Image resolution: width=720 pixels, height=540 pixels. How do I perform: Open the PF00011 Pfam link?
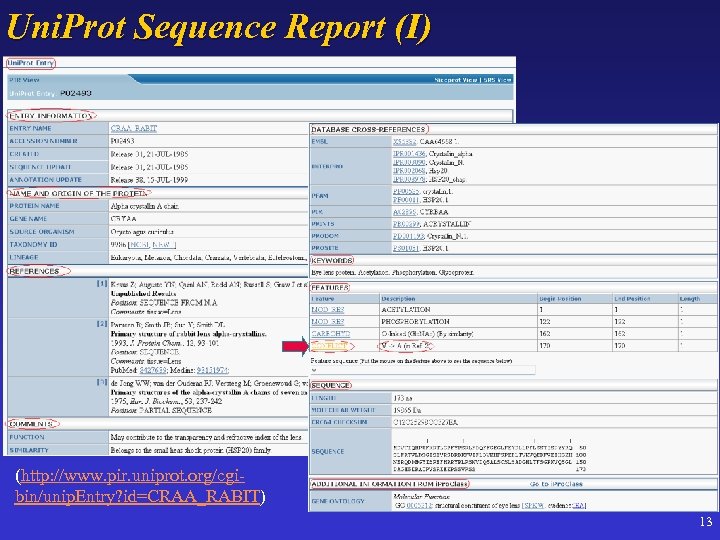pos(406,200)
